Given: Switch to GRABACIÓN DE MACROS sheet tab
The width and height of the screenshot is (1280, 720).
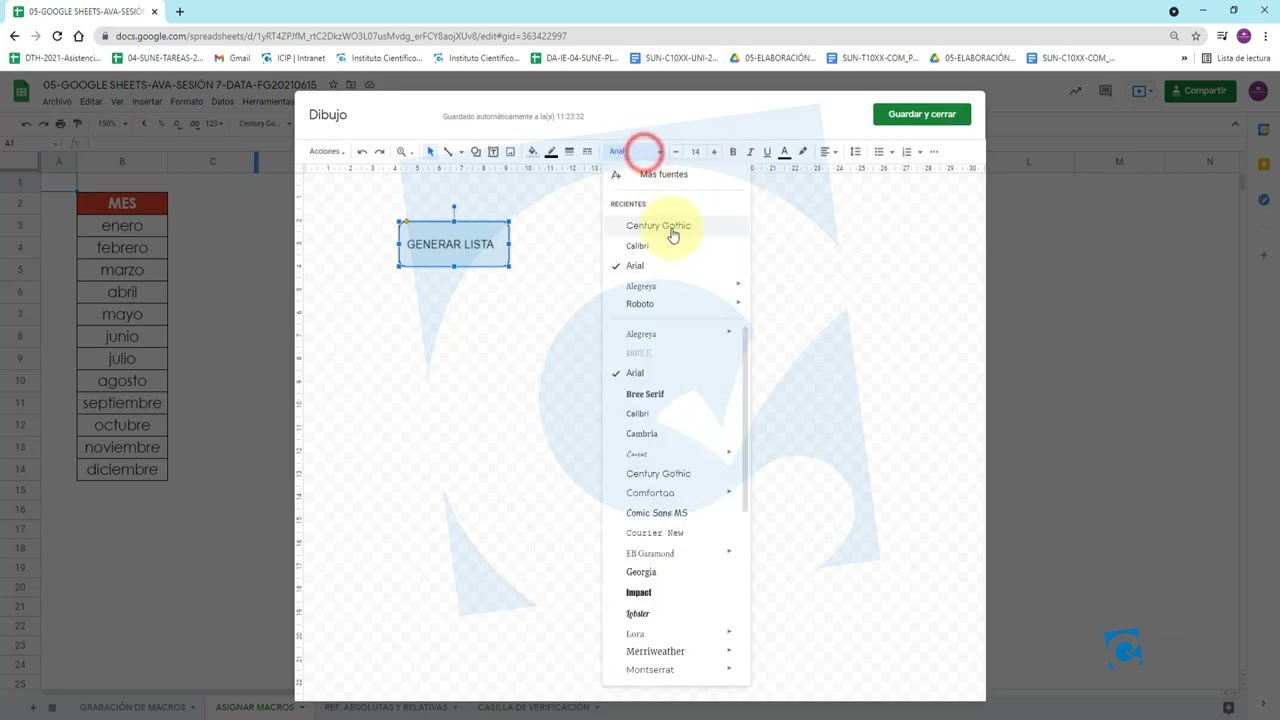Looking at the screenshot, I should point(133,707).
